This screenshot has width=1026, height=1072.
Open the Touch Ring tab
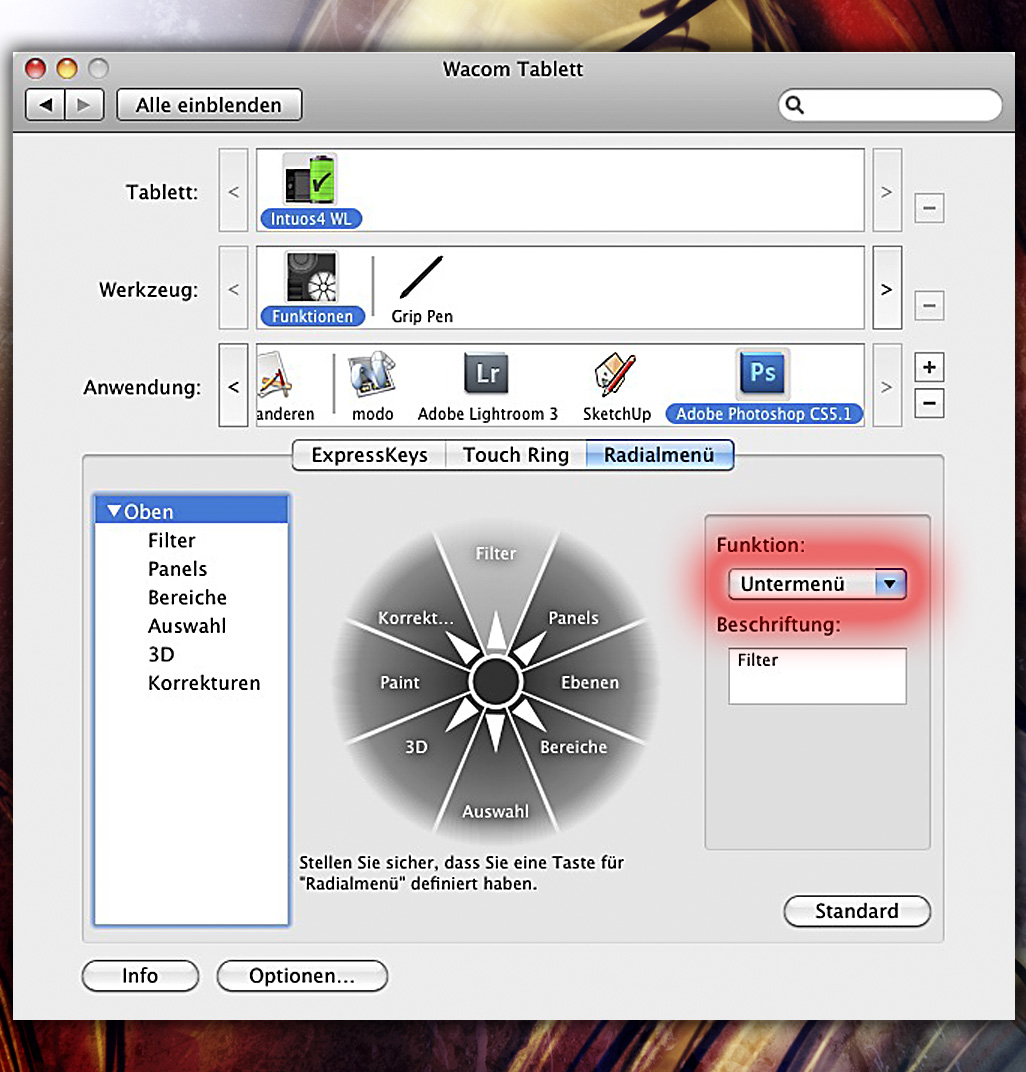(515, 455)
